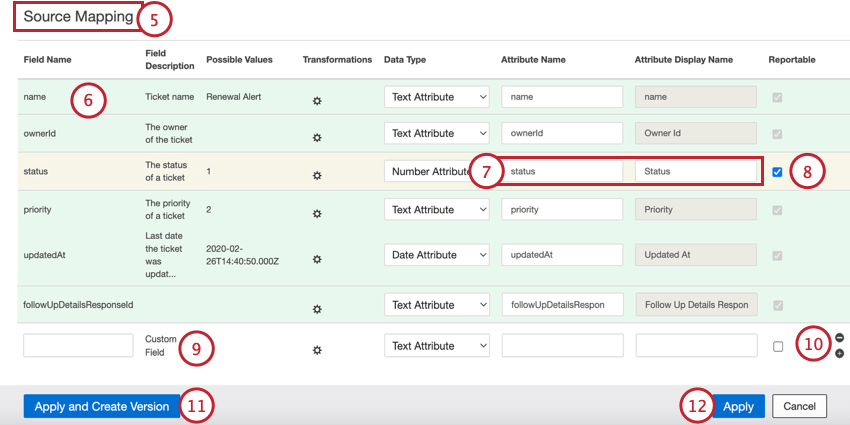Click the minus icon to remove custom field
Screen dimensions: 850x425
(x=839, y=338)
